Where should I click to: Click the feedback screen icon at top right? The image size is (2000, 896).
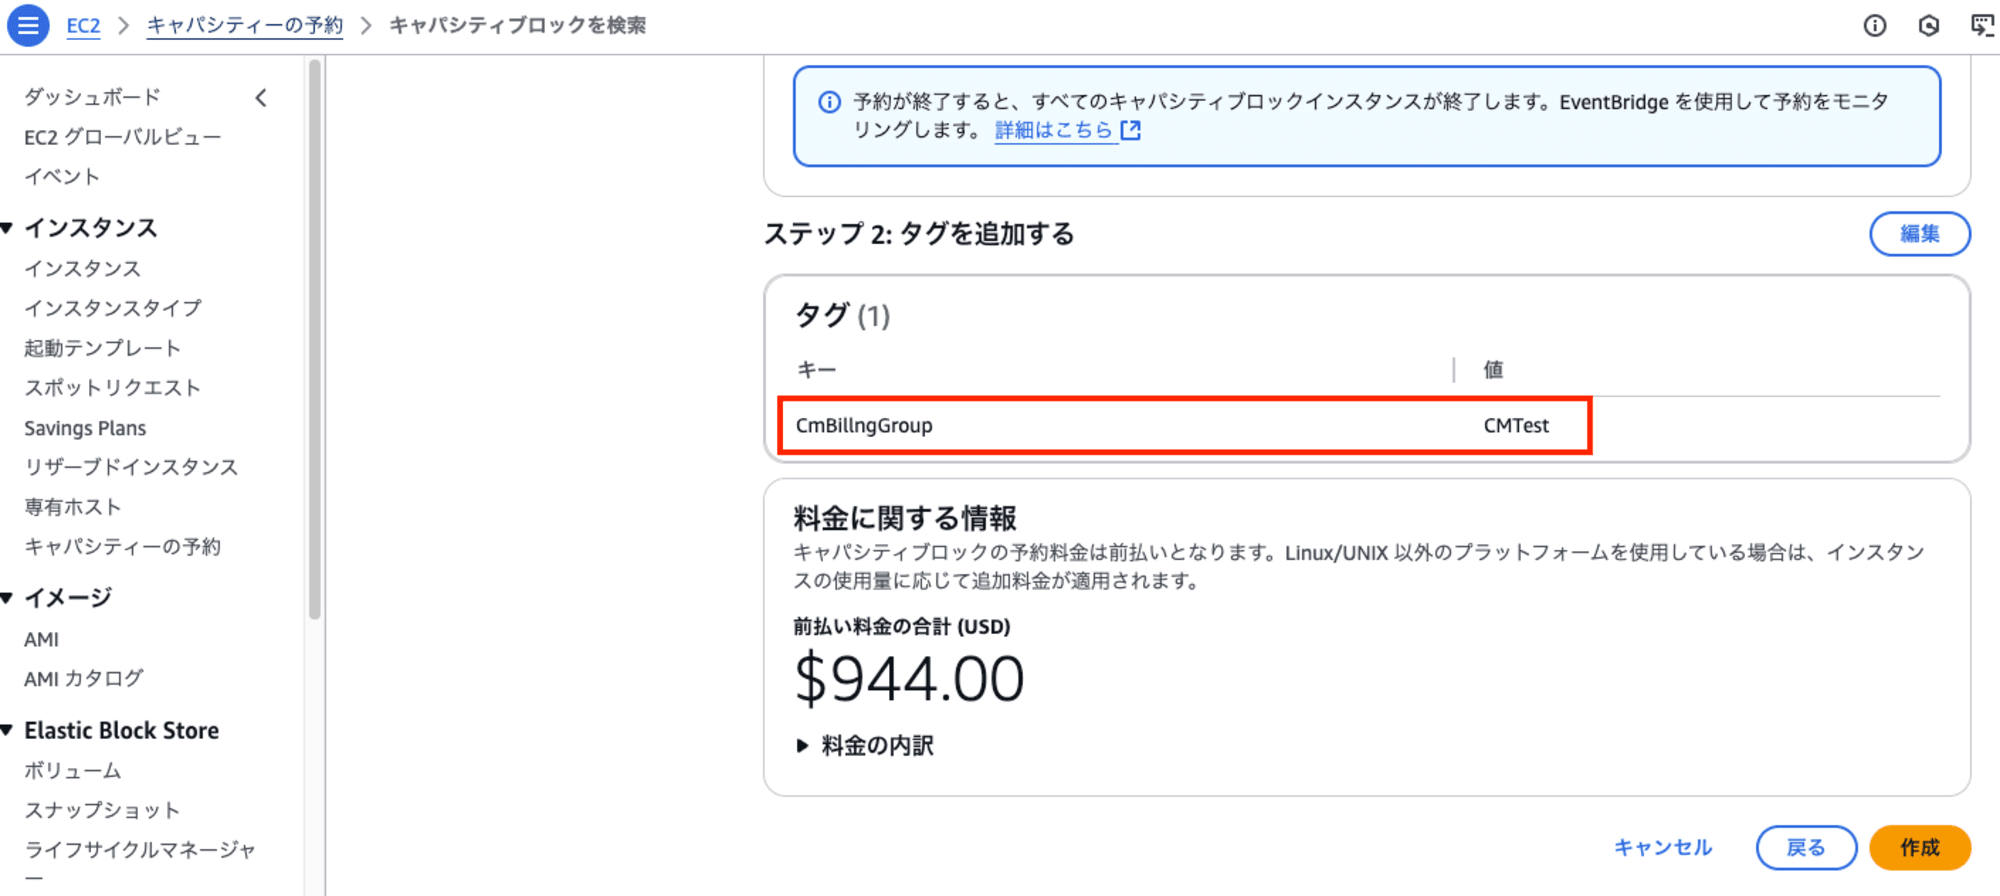(x=1982, y=26)
